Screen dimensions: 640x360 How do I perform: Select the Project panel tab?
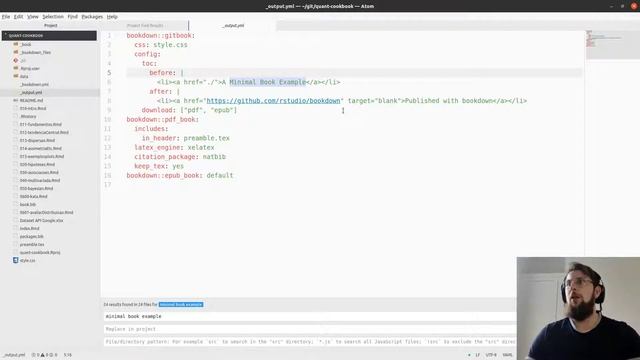point(50,25)
